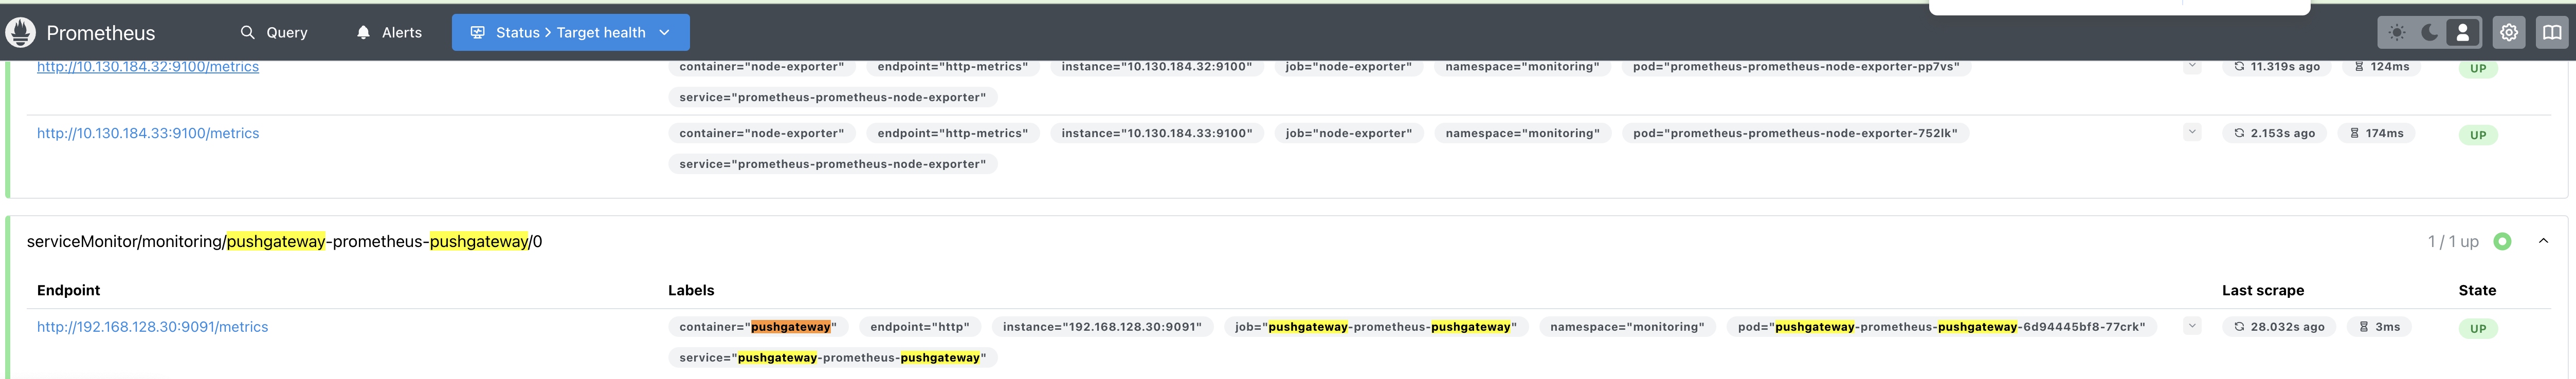Click the Labels column header
Image resolution: width=2576 pixels, height=379 pixels.
pos(691,290)
